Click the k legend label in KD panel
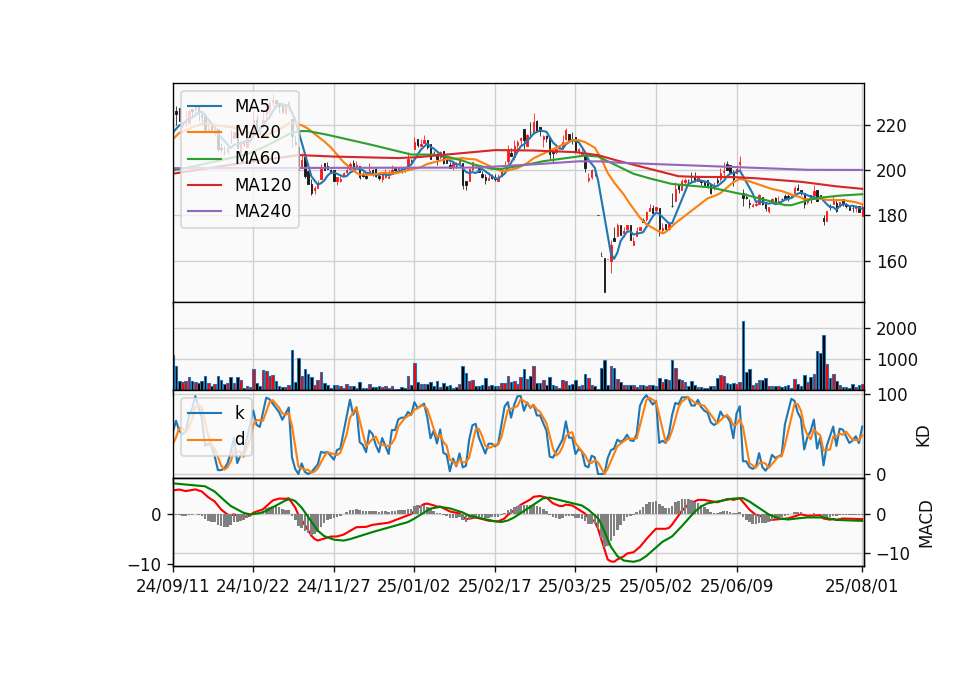Viewport: 960px width, 690px height. pyautogui.click(x=239, y=413)
